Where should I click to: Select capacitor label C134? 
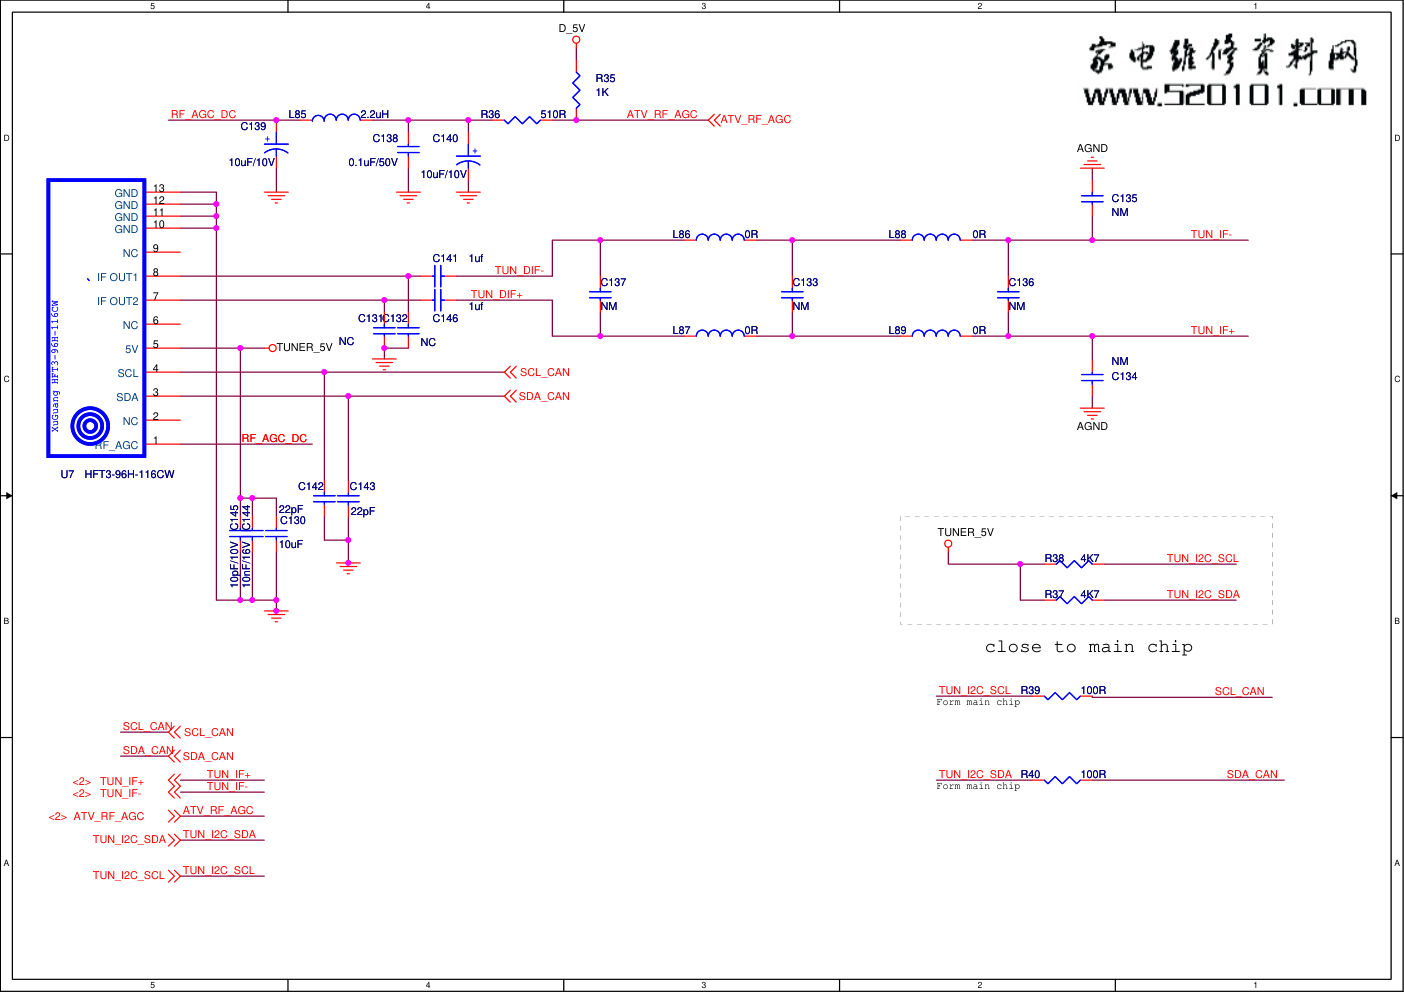(x=1124, y=376)
